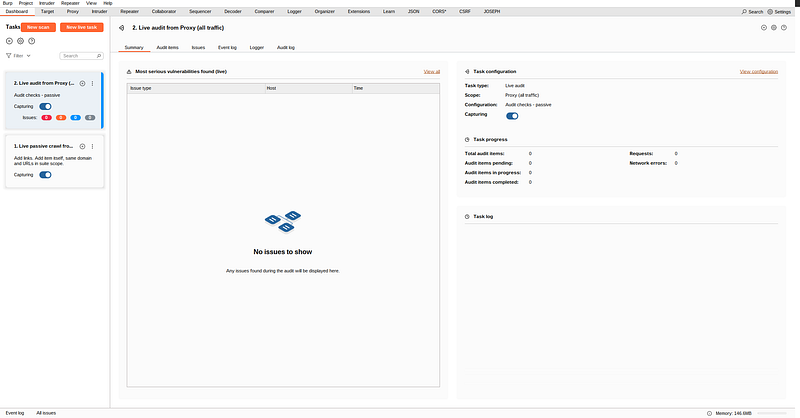Toggle Capturing switch on Live passive crawl card
800x418 pixels.
point(45,175)
